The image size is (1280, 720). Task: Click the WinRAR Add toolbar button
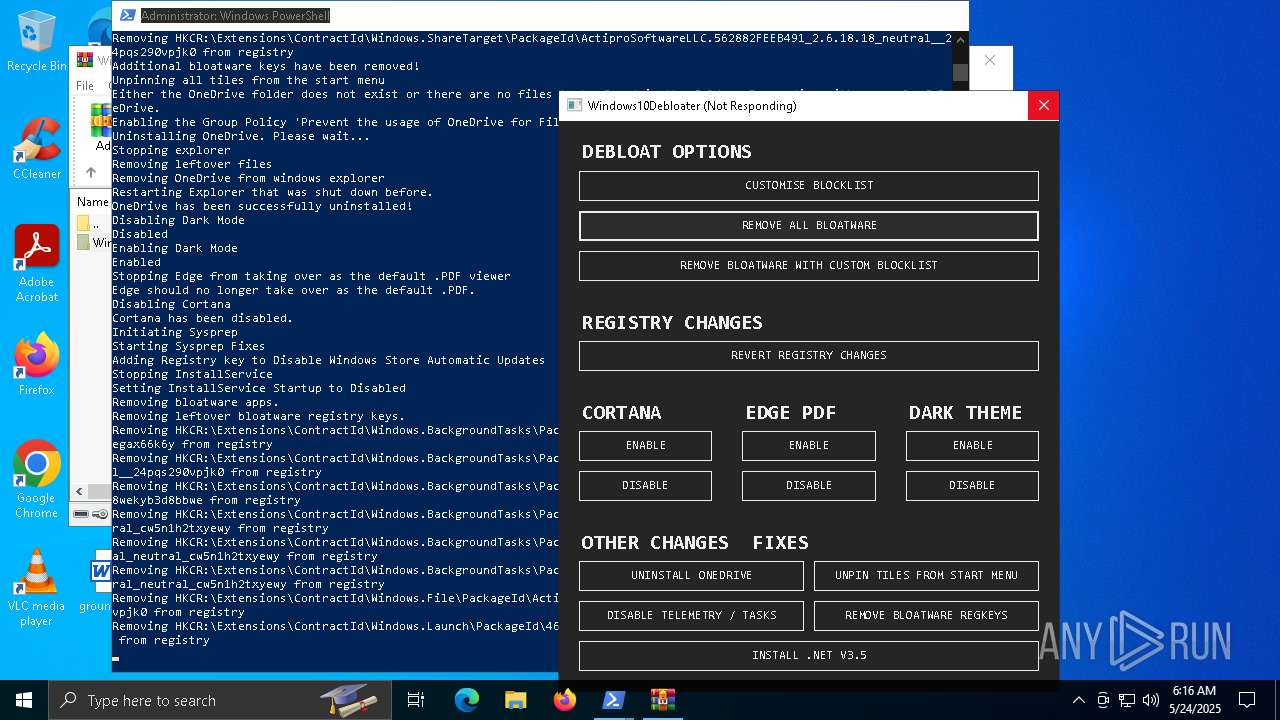tap(101, 128)
